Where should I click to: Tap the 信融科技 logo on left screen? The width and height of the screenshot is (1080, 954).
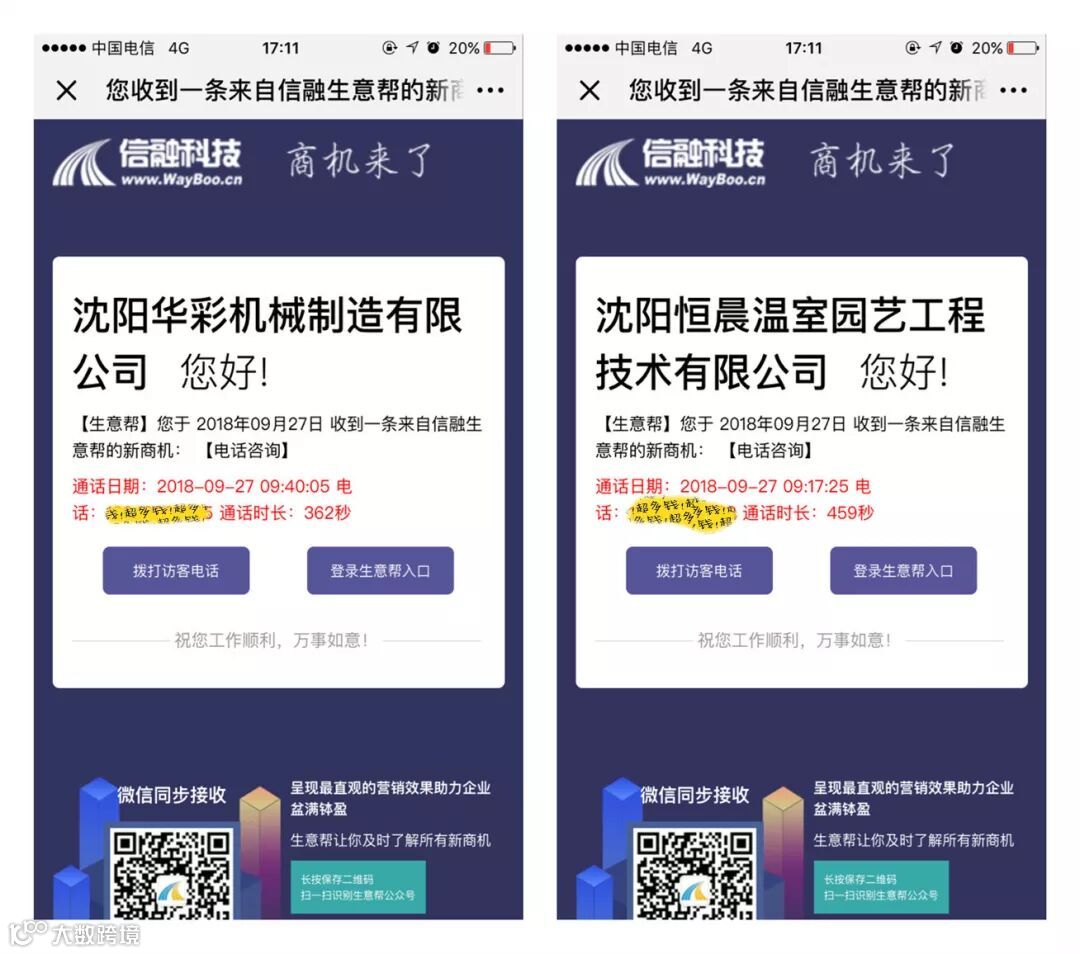click(147, 163)
